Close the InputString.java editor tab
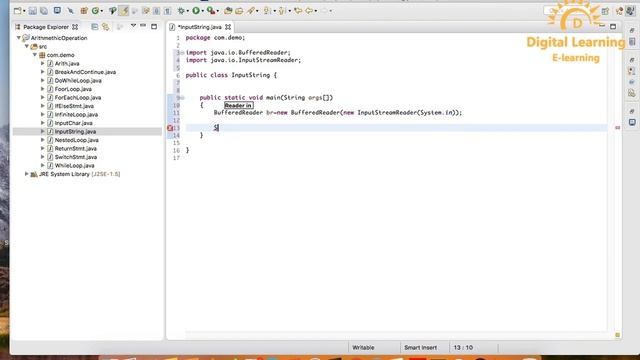 coord(228,27)
